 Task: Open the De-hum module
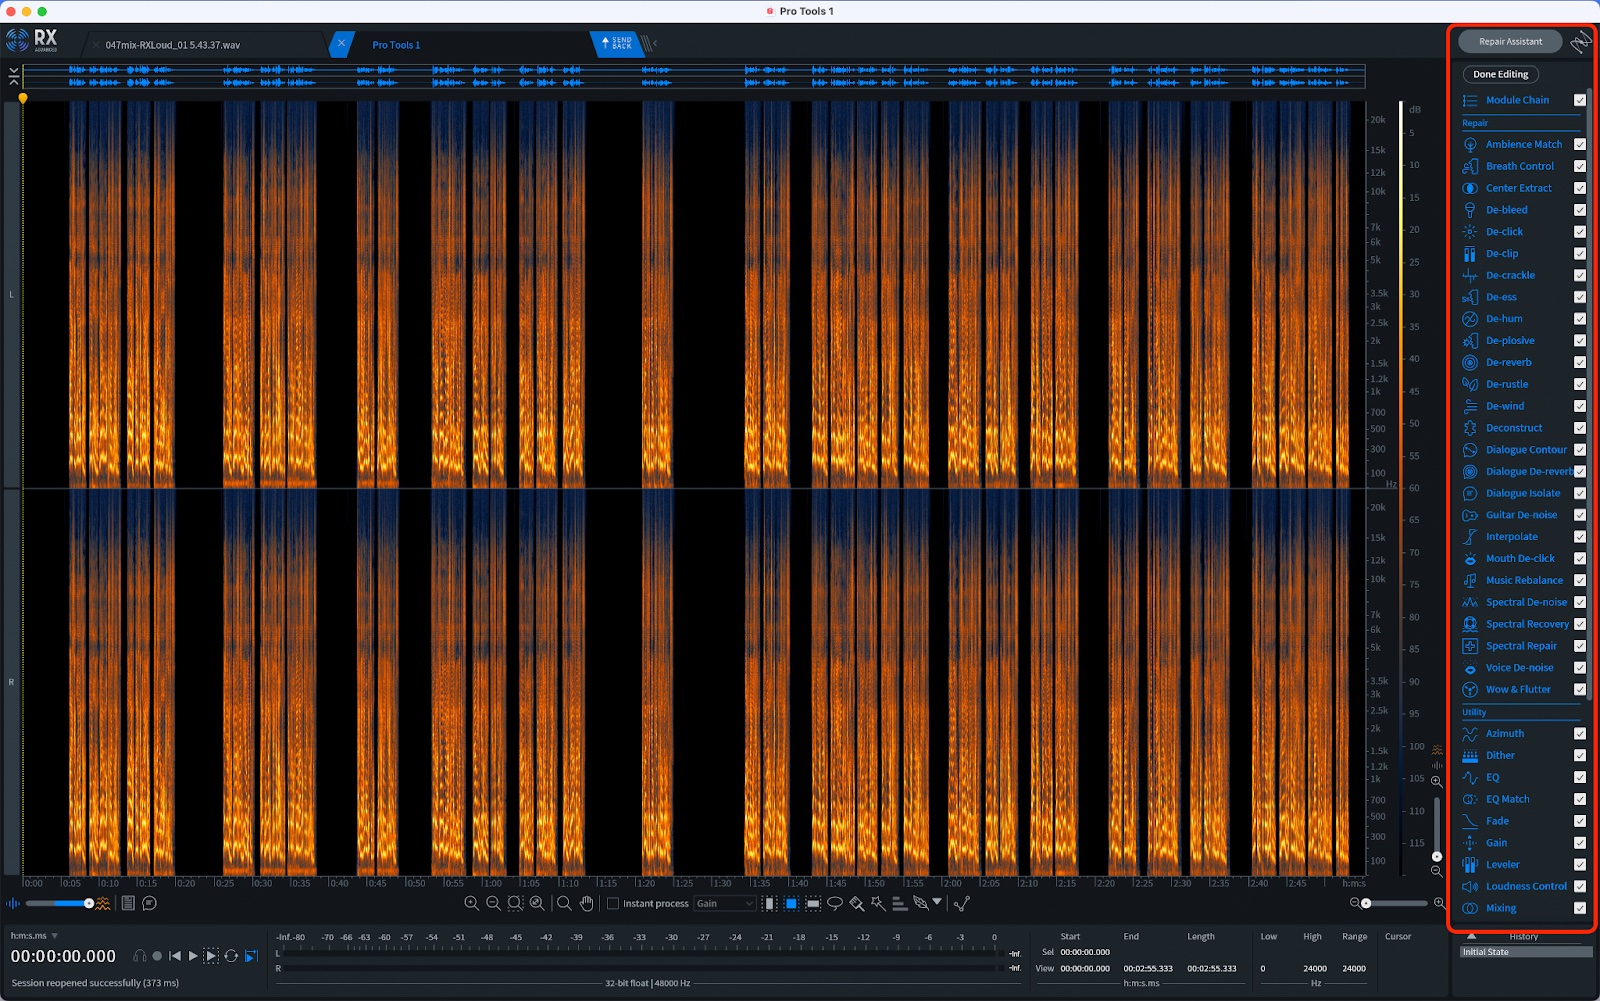[1504, 319]
